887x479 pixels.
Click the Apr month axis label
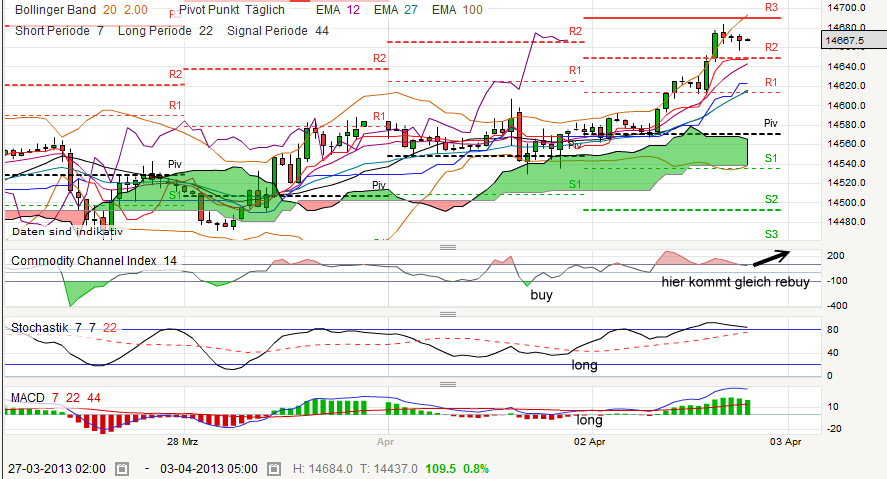[385, 441]
